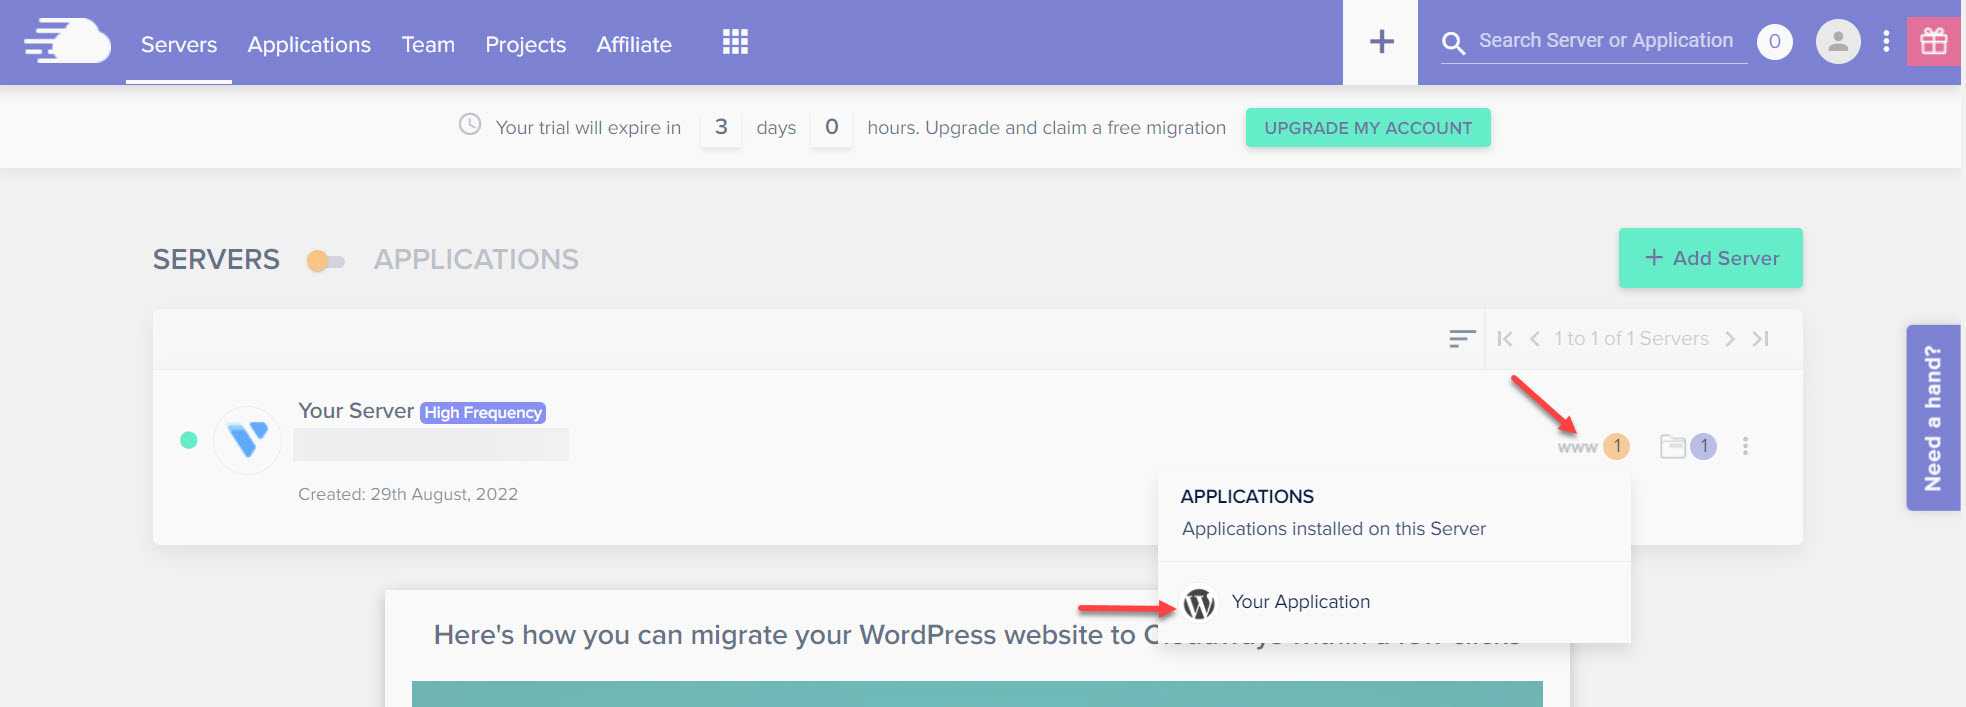The height and width of the screenshot is (707, 1966).
Task: Click the purple projects count badge
Action: [1704, 446]
